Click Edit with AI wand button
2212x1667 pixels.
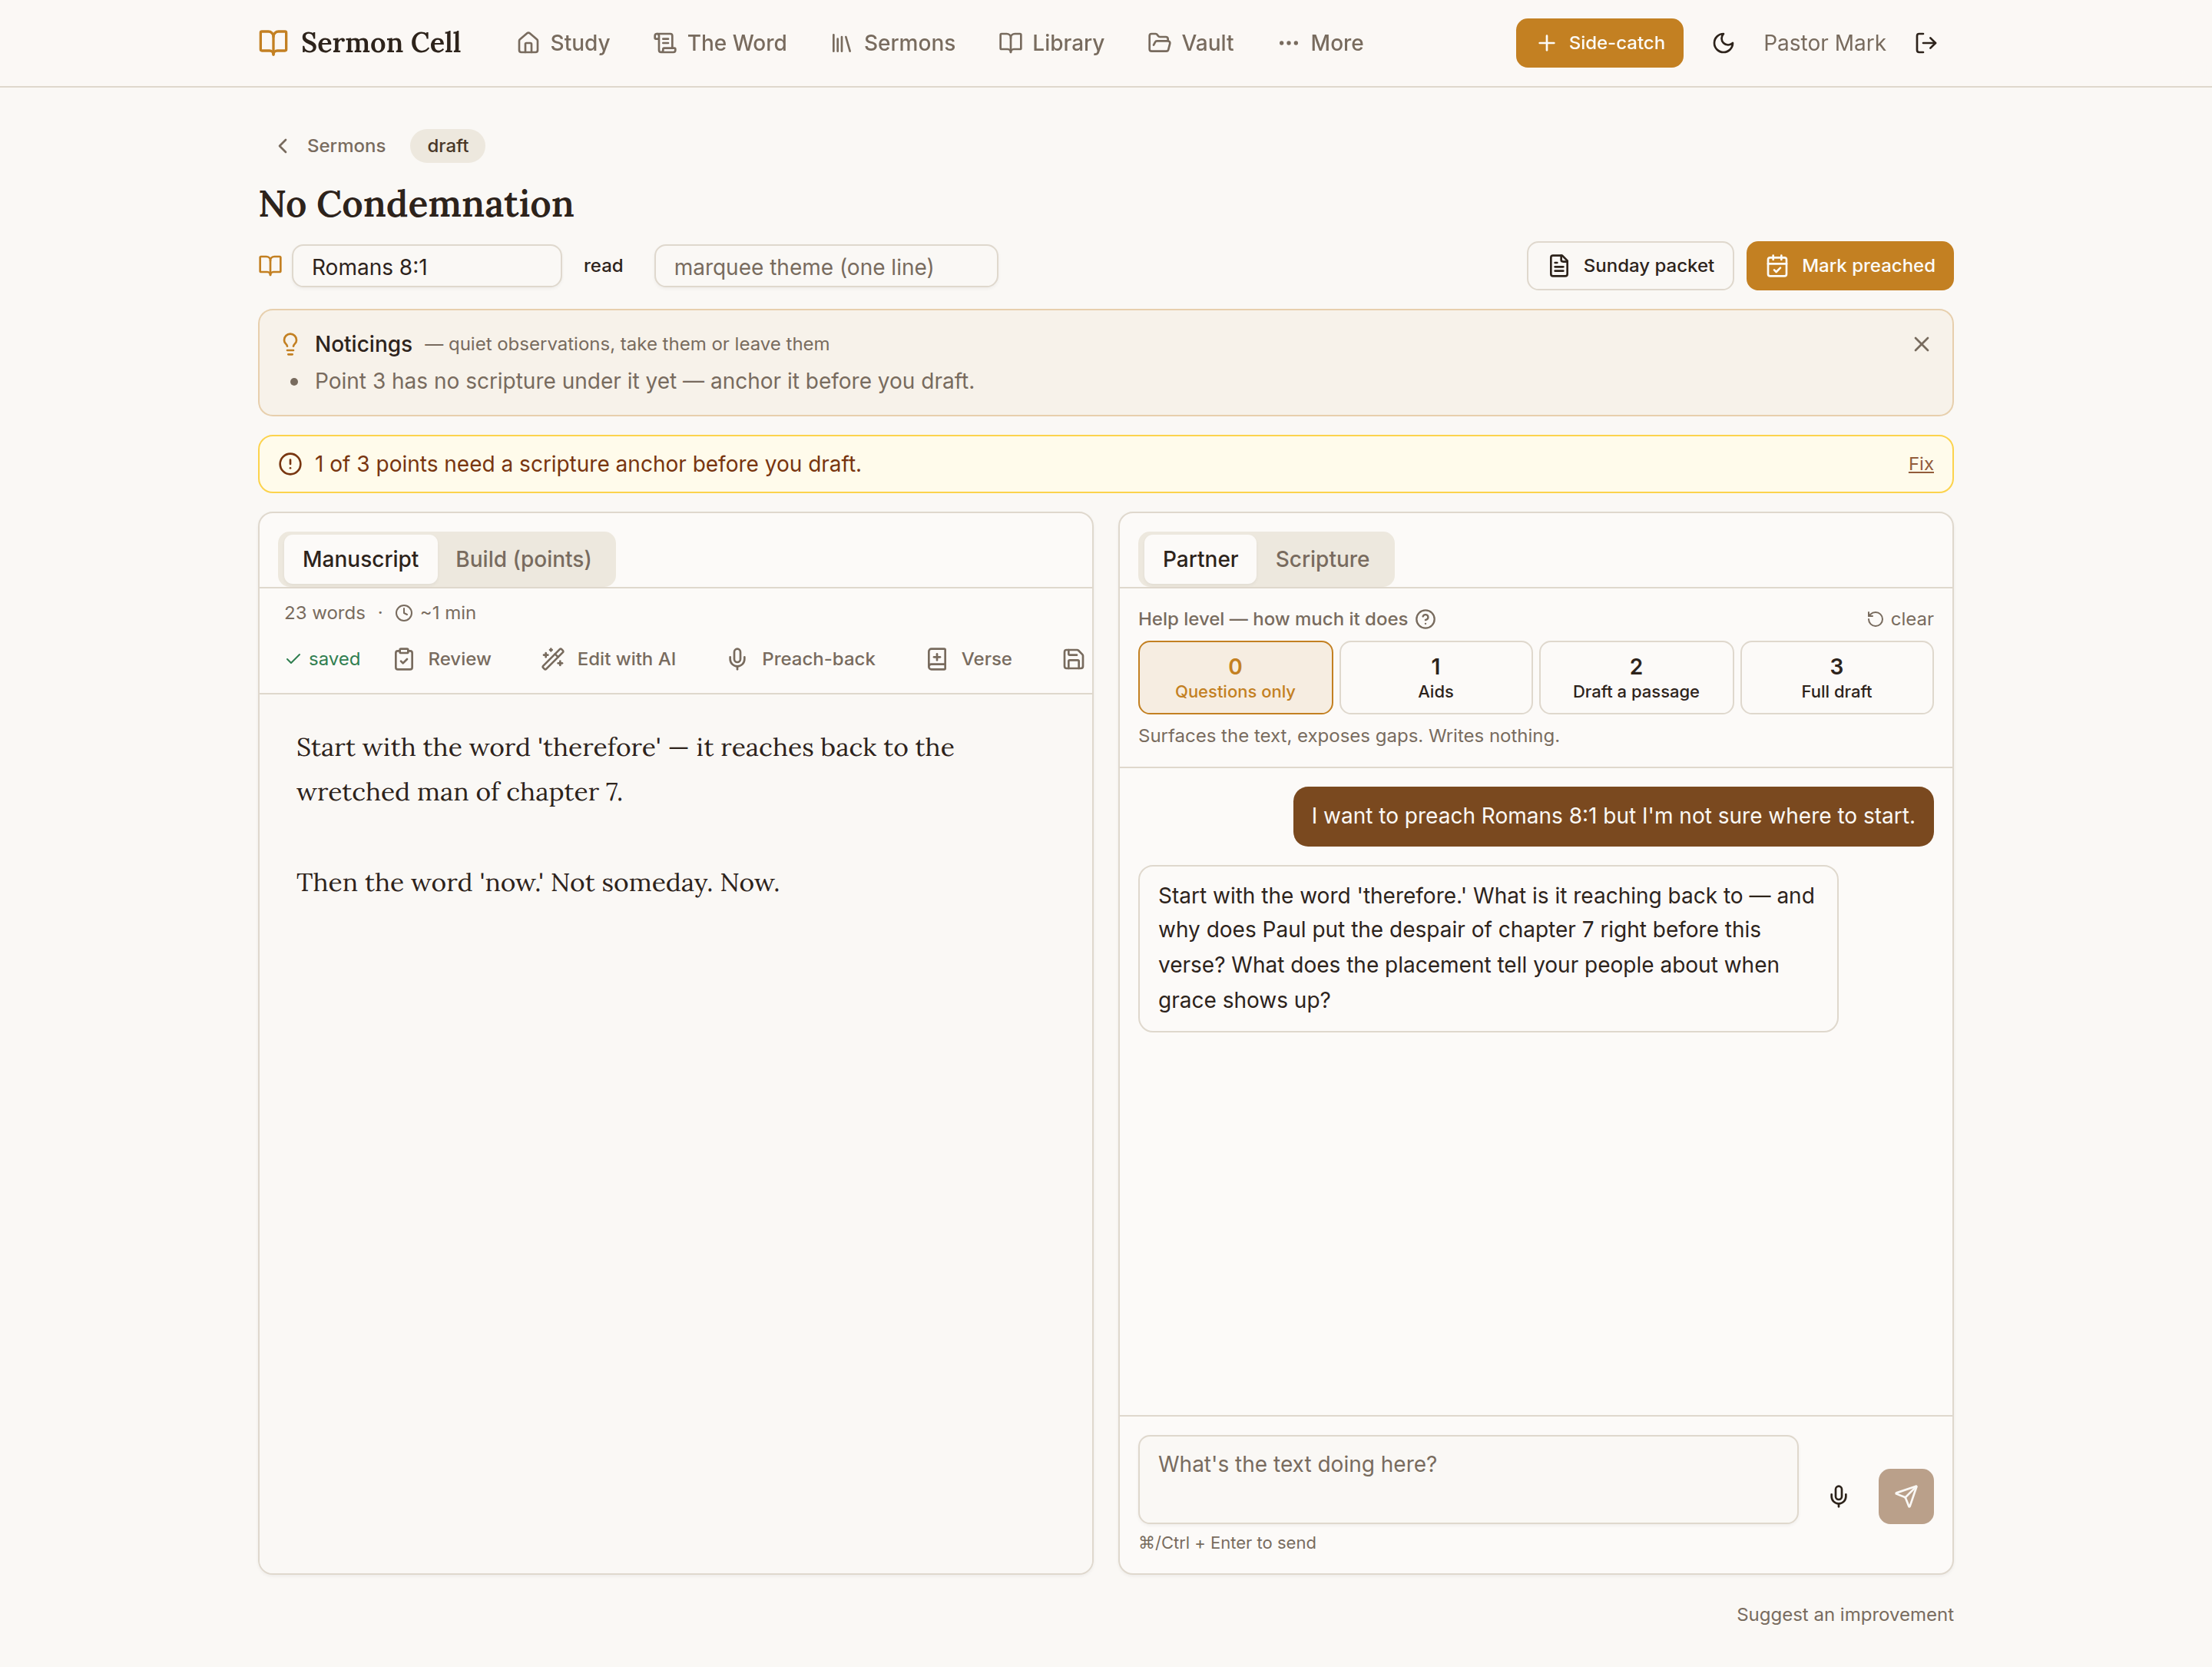608,659
